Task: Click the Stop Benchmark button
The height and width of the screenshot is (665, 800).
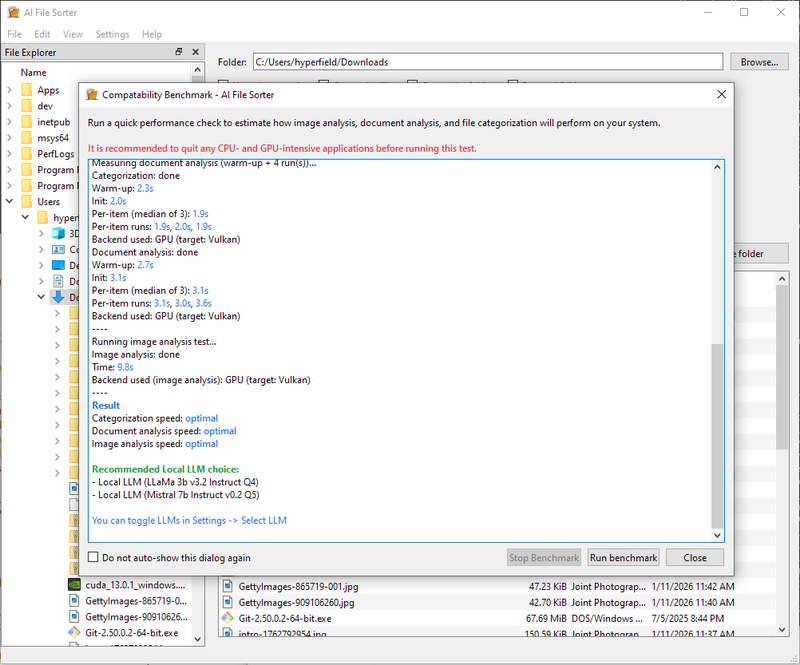Action: tap(544, 557)
